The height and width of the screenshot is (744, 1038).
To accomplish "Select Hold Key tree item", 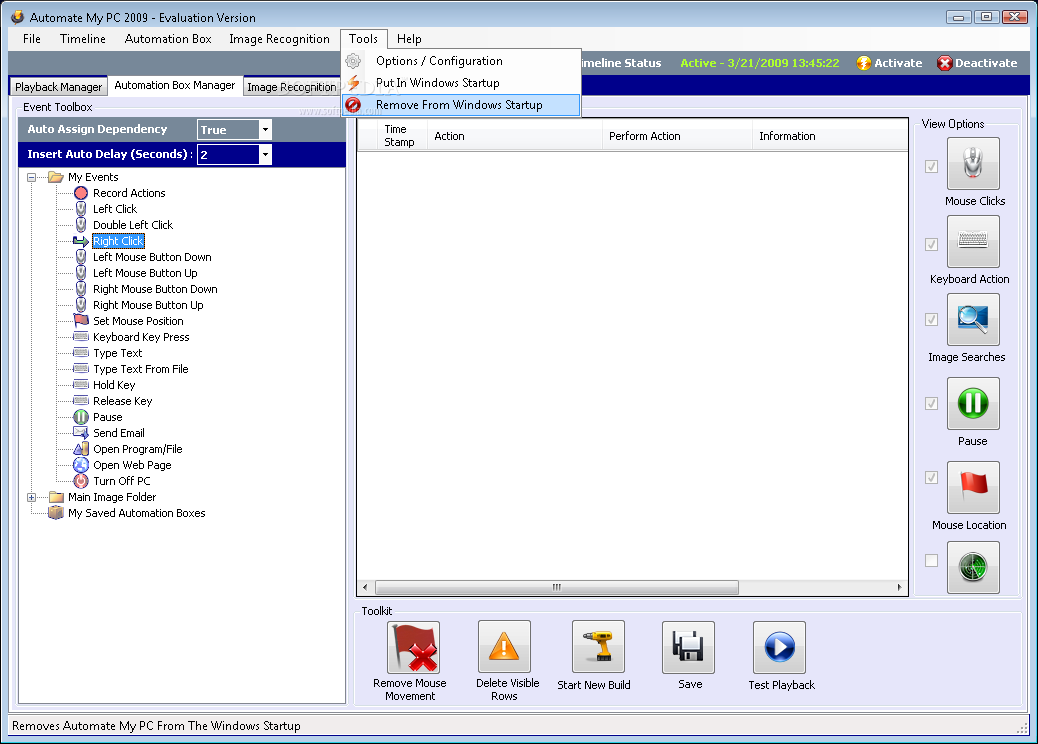I will (114, 385).
